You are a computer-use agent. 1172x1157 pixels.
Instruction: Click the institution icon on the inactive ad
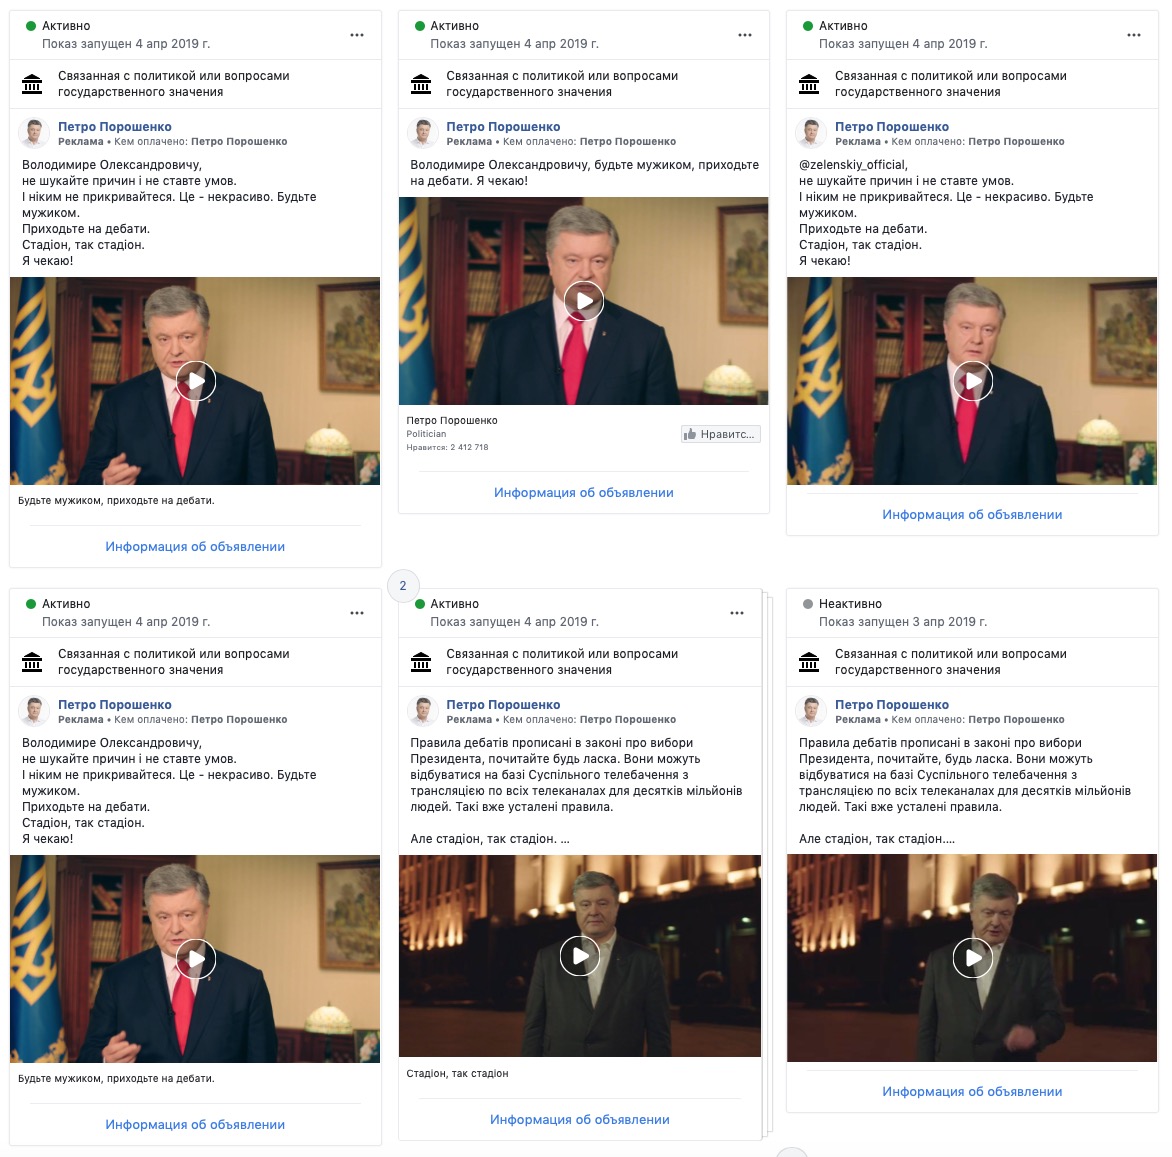tap(809, 661)
